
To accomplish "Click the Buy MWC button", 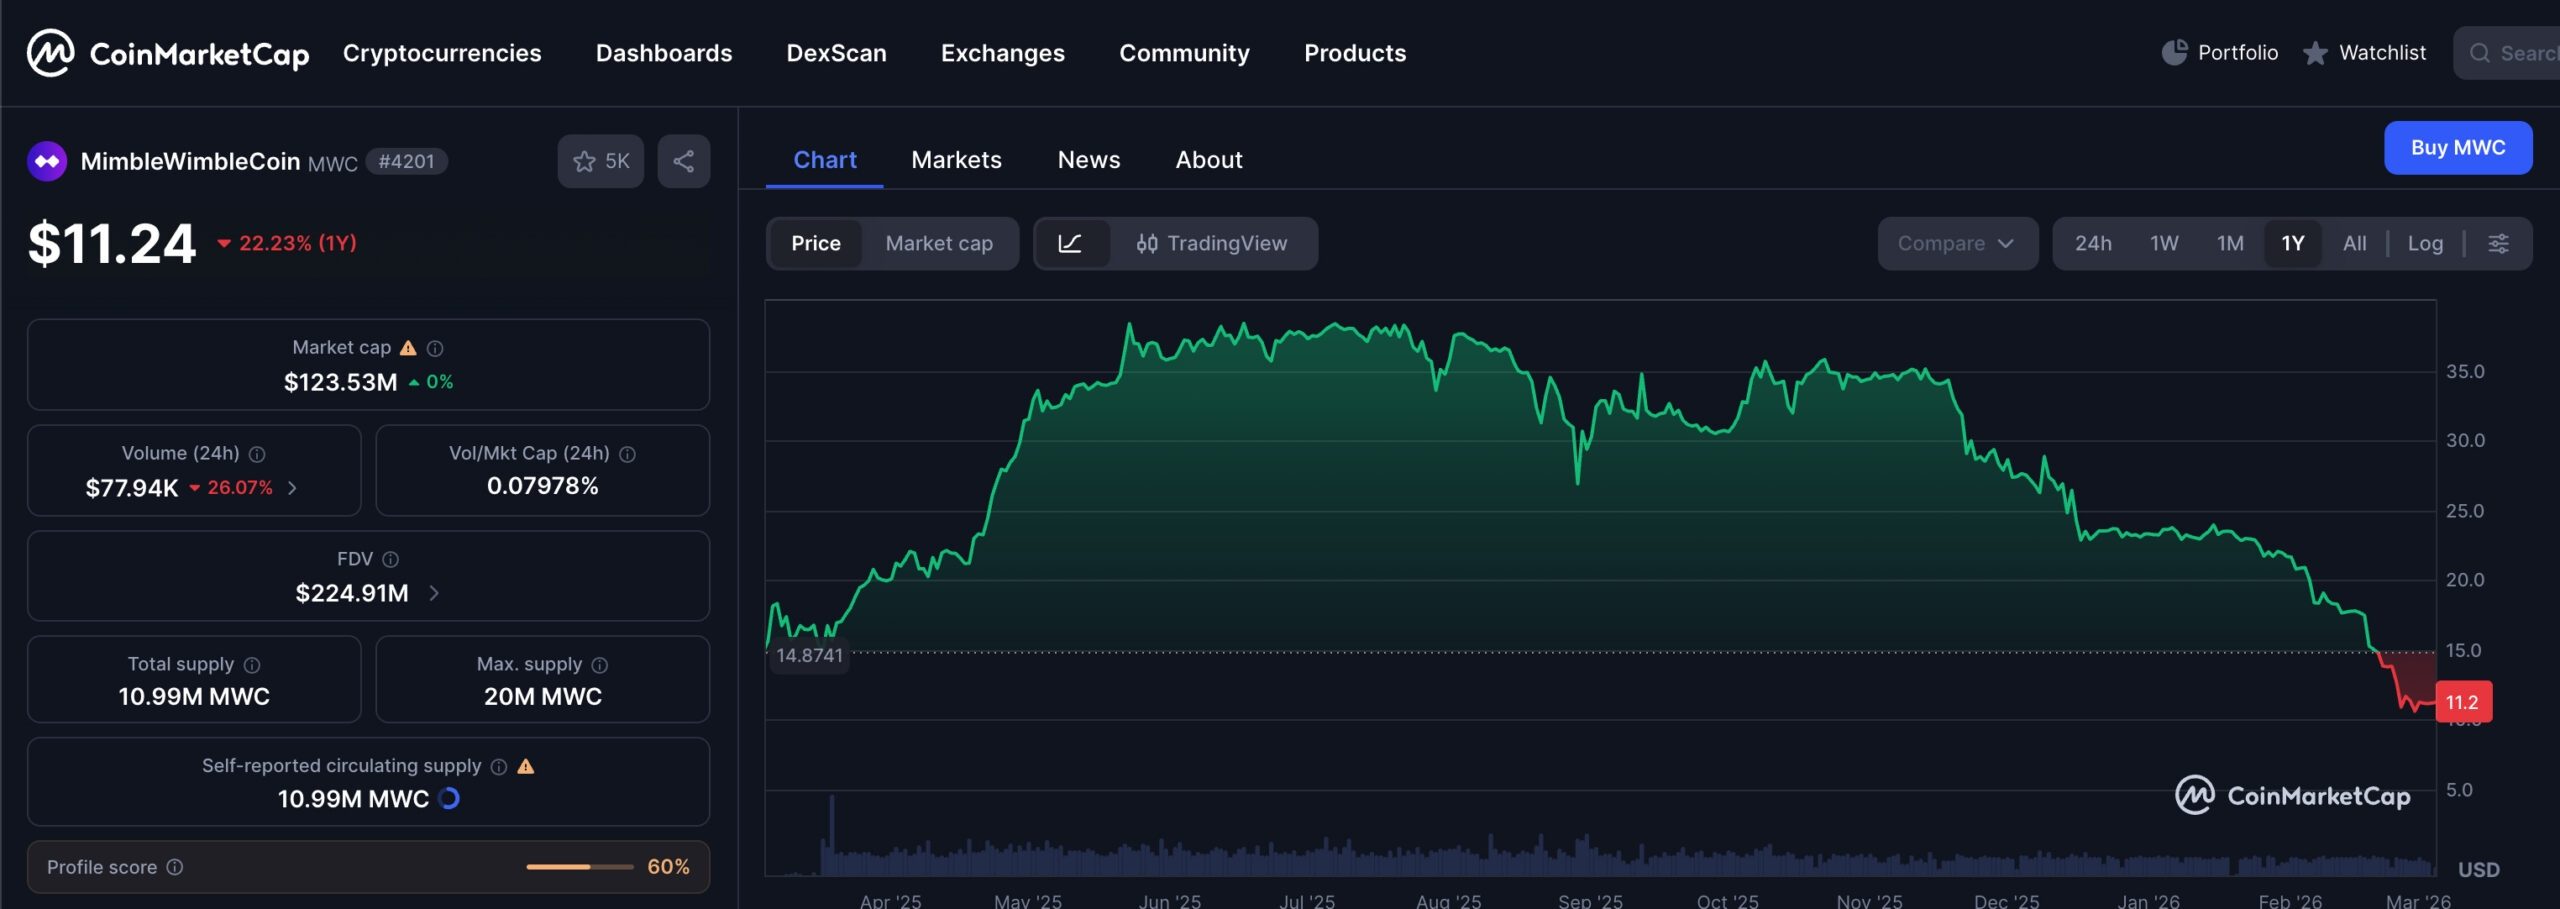I will (2457, 147).
